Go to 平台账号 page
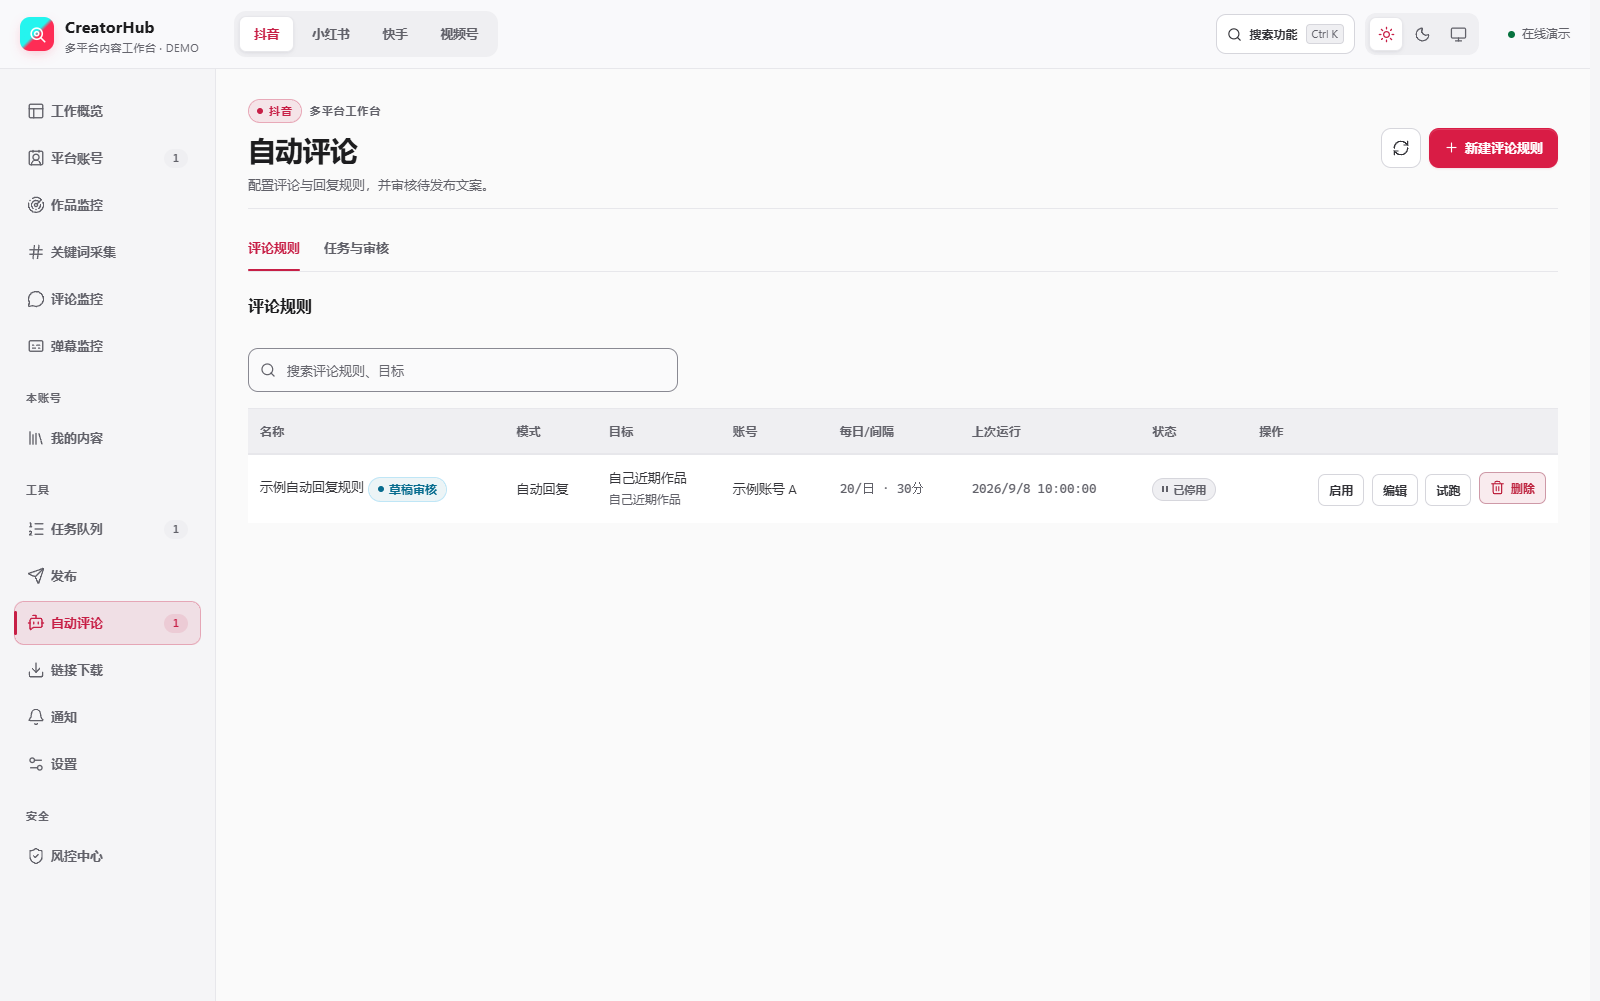This screenshot has width=1600, height=1001. [107, 158]
